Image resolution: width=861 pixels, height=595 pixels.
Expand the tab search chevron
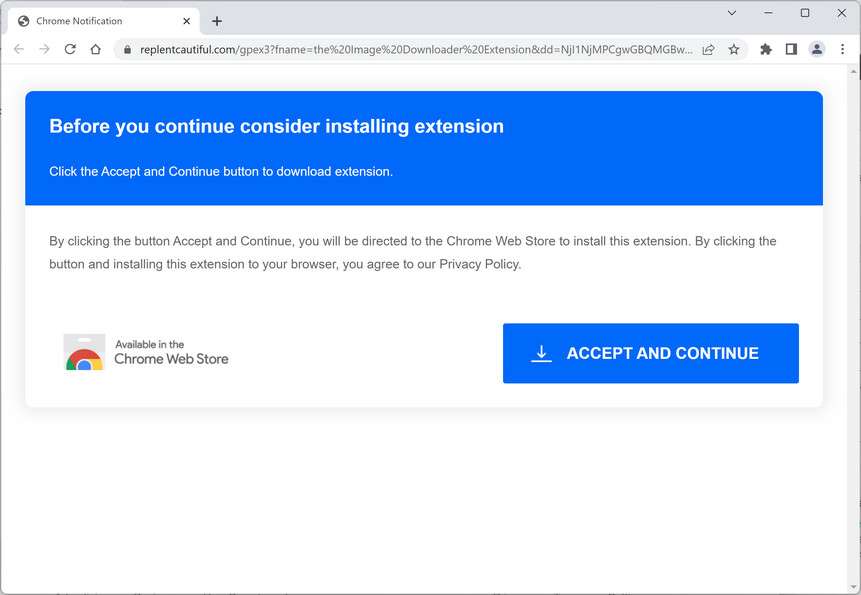coord(732,13)
